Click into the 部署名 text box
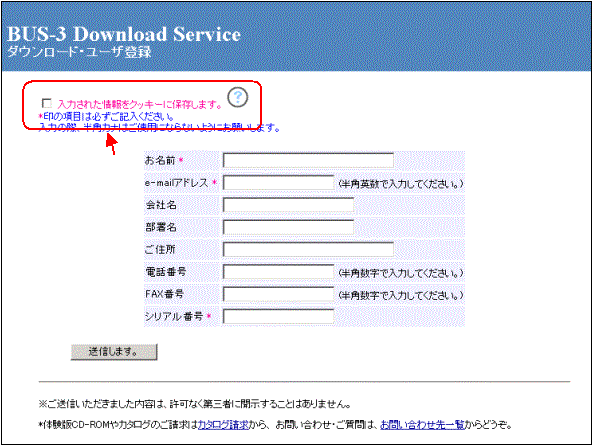Screen dimensions: 592x445 288,227
